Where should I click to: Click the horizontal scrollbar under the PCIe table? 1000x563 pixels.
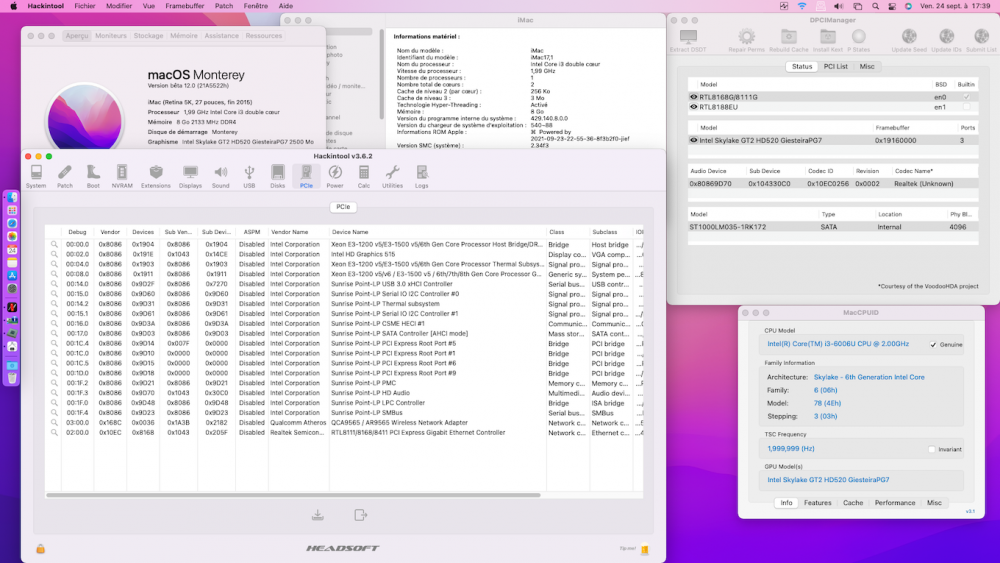click(x=293, y=495)
